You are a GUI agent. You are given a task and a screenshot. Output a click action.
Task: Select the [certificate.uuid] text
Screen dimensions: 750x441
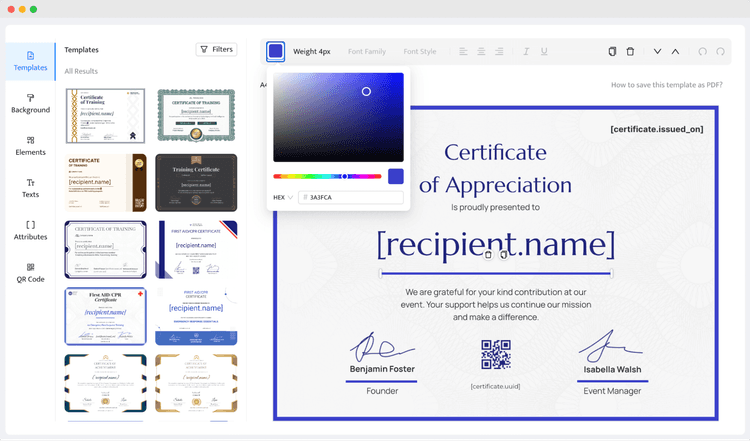(x=496, y=386)
